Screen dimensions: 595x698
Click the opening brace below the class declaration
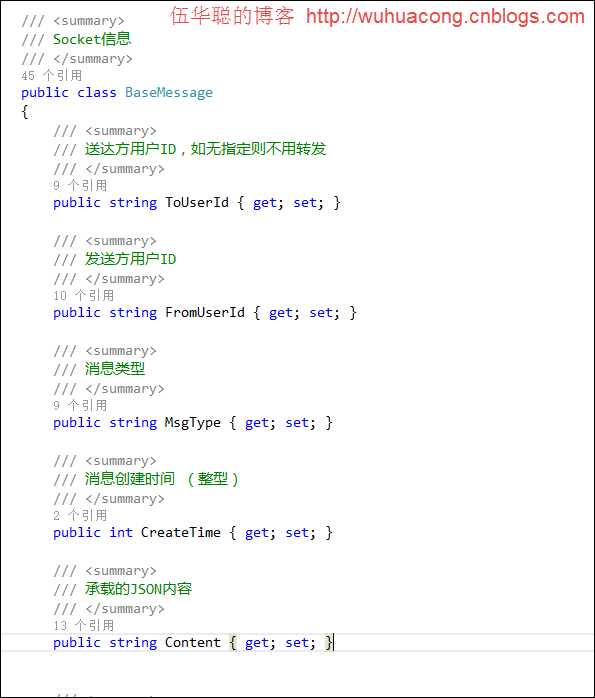24,111
